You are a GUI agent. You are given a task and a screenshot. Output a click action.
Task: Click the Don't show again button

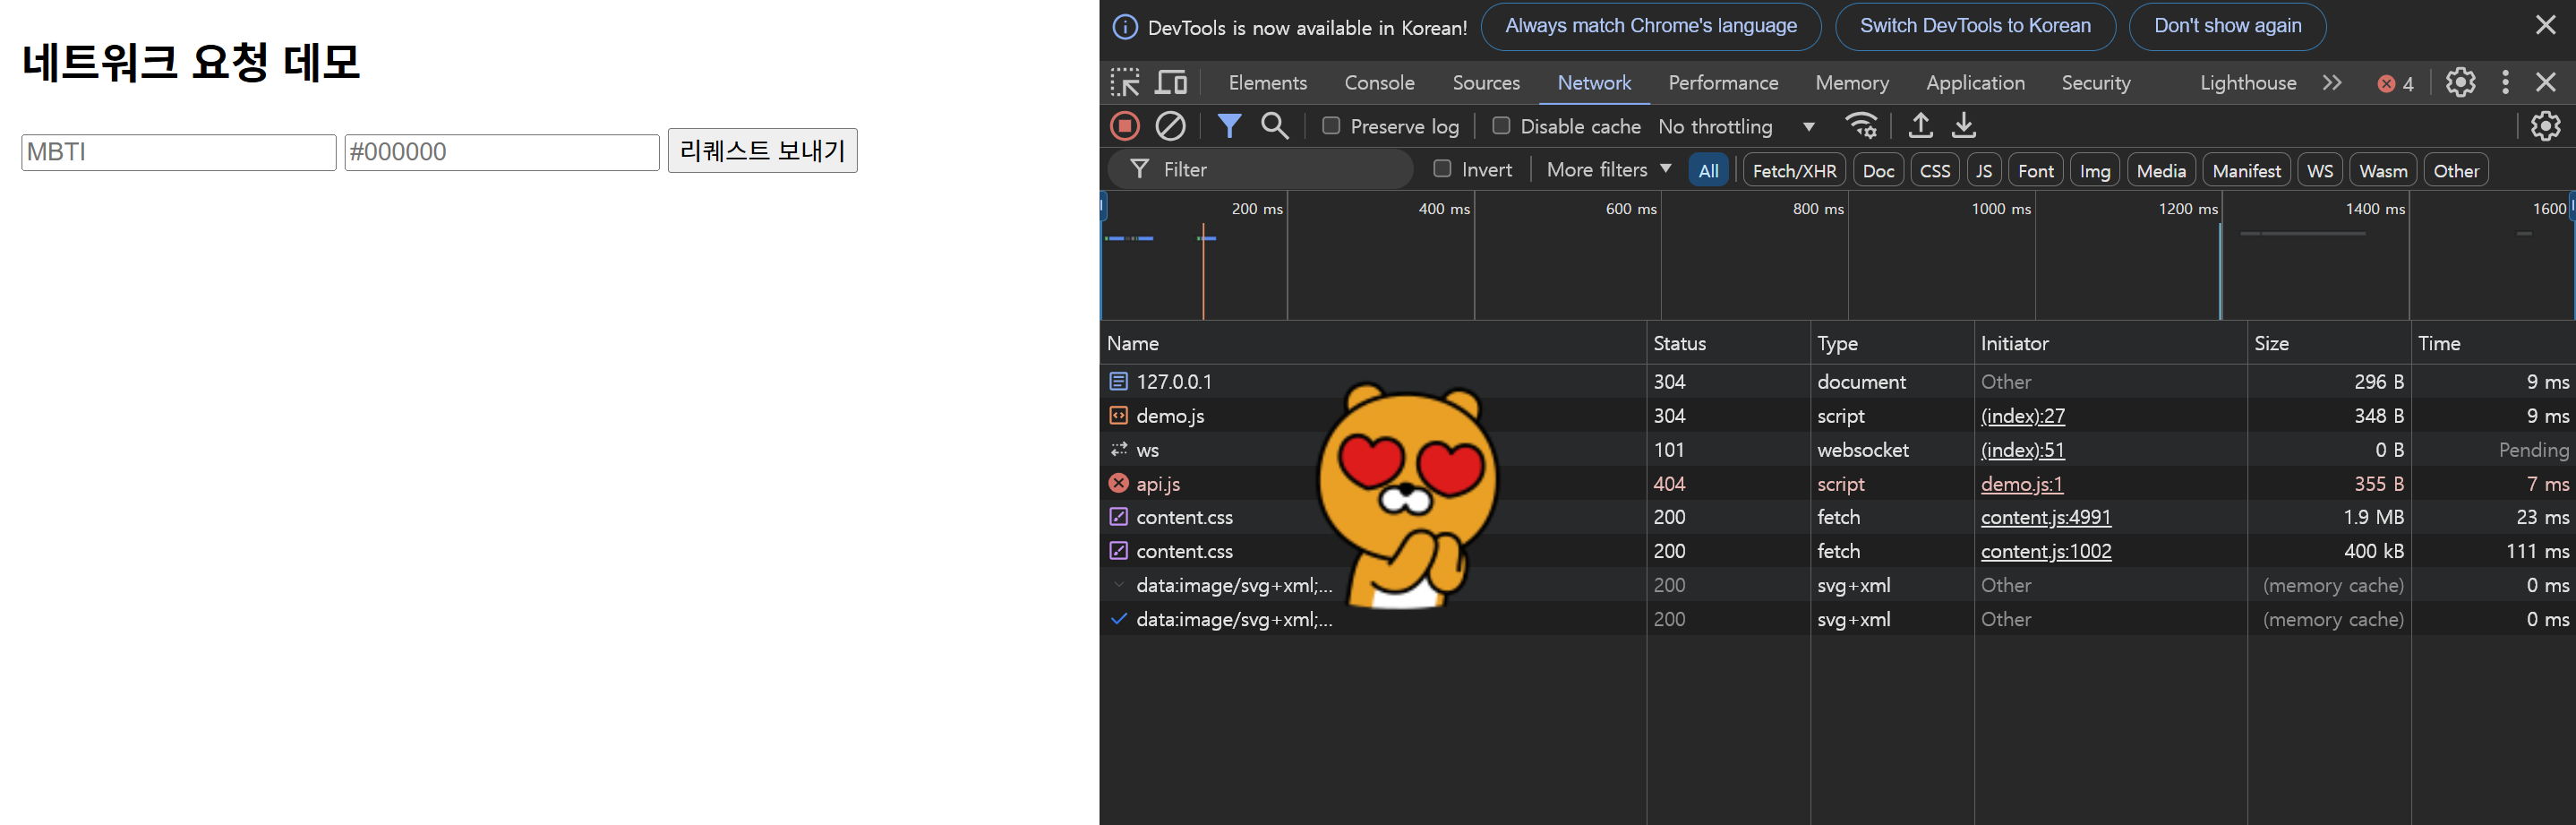click(2227, 26)
